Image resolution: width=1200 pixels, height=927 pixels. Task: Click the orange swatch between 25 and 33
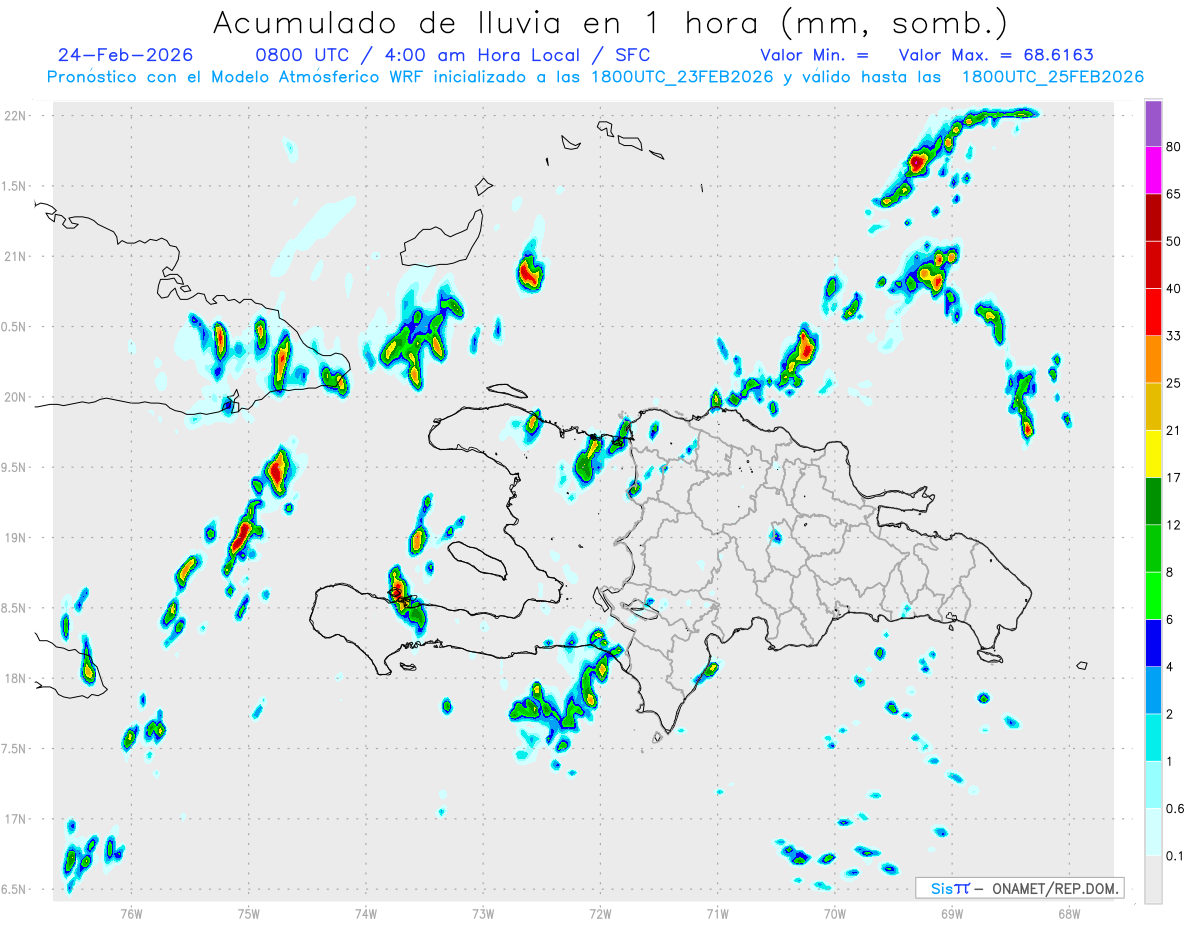[1153, 359]
